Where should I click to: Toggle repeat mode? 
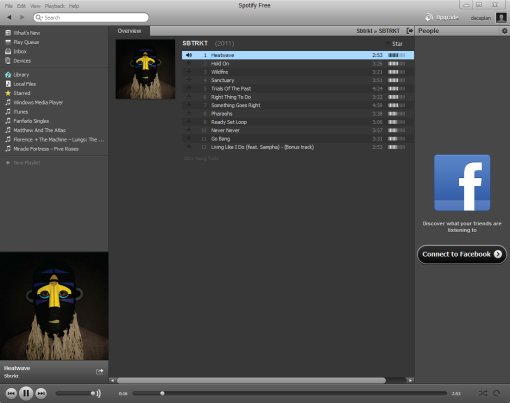(x=496, y=393)
